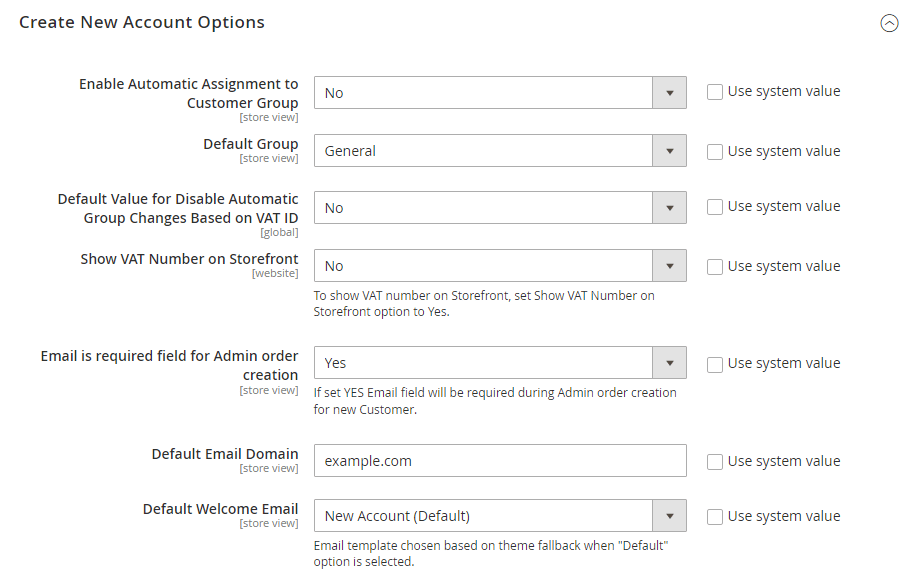Open the Default Group dropdown
Screen dimensions: 921x572
(500, 151)
